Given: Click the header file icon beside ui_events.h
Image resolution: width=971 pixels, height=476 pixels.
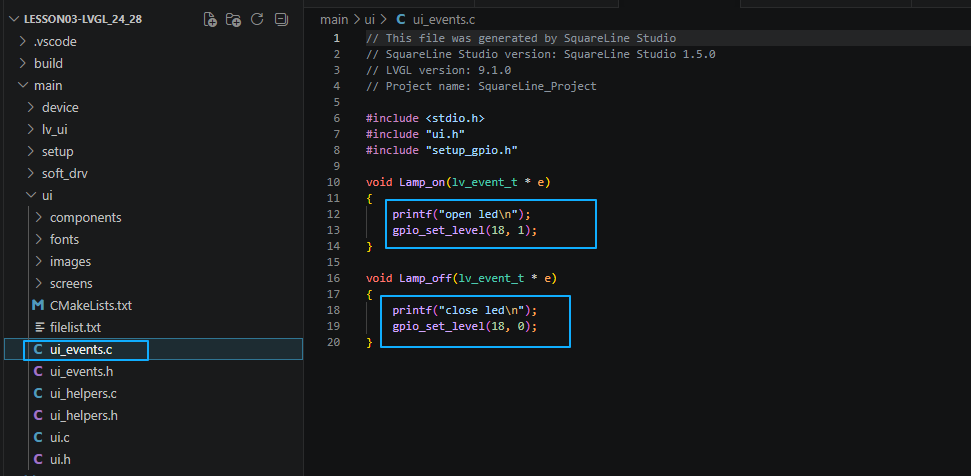Looking at the screenshot, I should coord(38,371).
